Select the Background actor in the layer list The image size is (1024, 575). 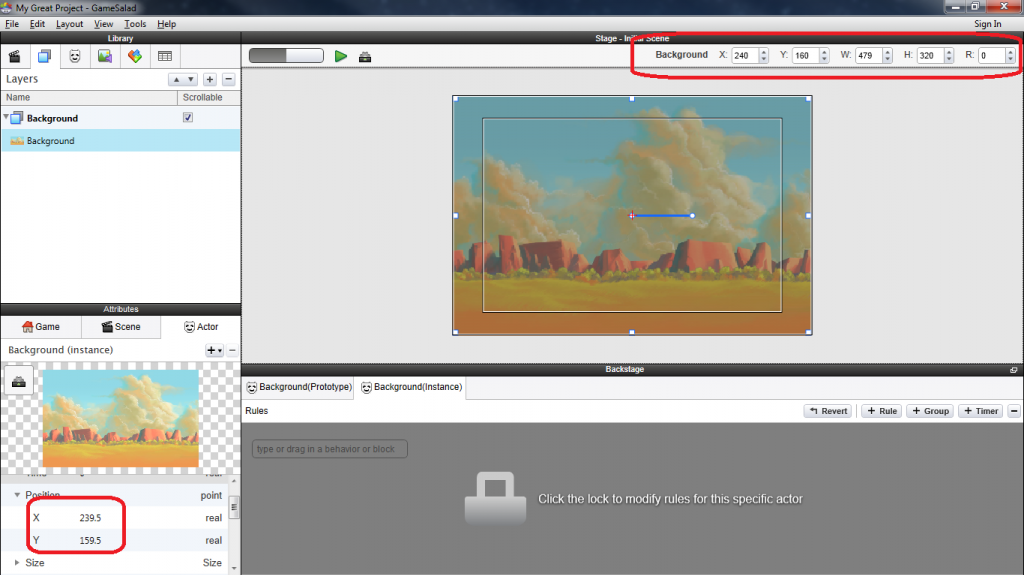coord(121,140)
